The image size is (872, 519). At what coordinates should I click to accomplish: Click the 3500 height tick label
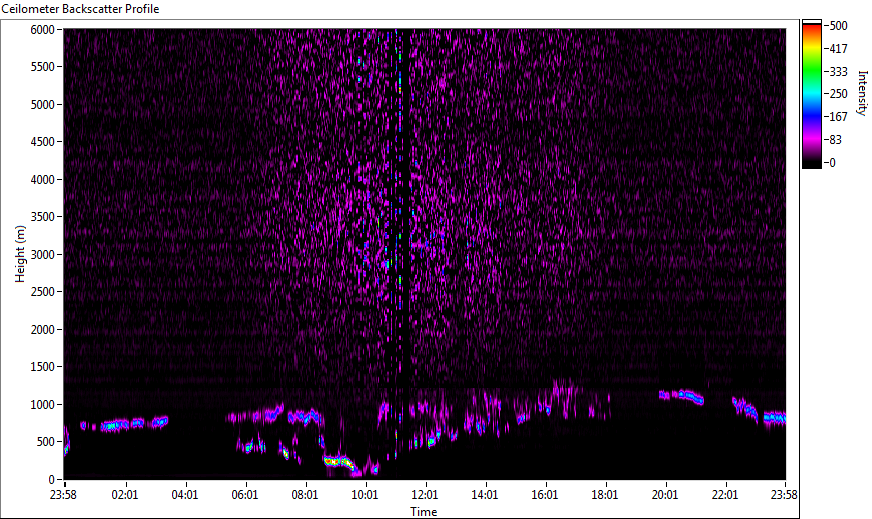point(42,217)
